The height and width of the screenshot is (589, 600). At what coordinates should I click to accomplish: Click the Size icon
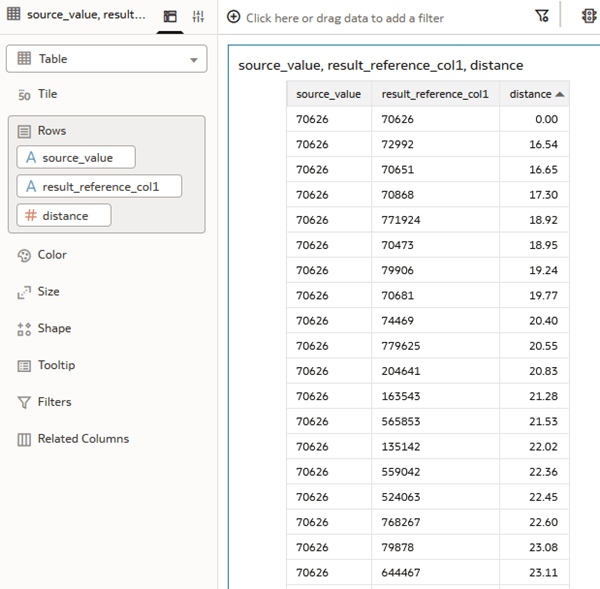24,292
